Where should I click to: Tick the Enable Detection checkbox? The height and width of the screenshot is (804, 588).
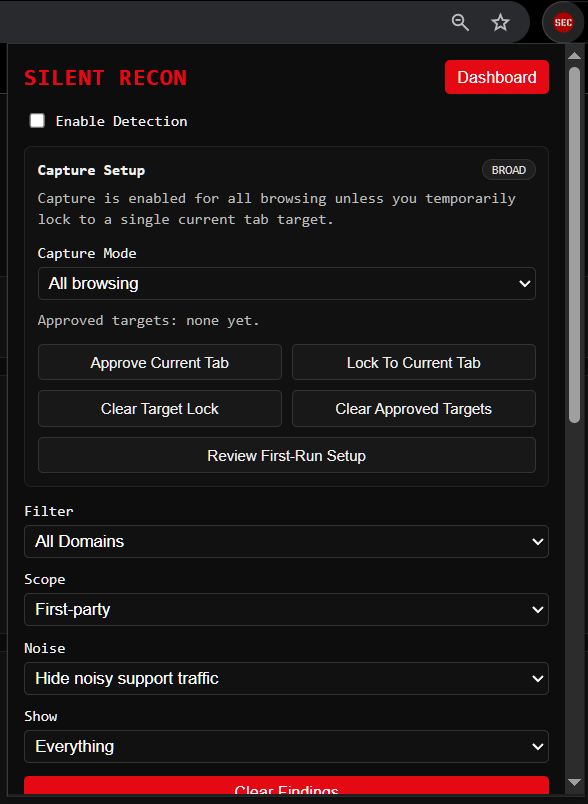(37, 121)
